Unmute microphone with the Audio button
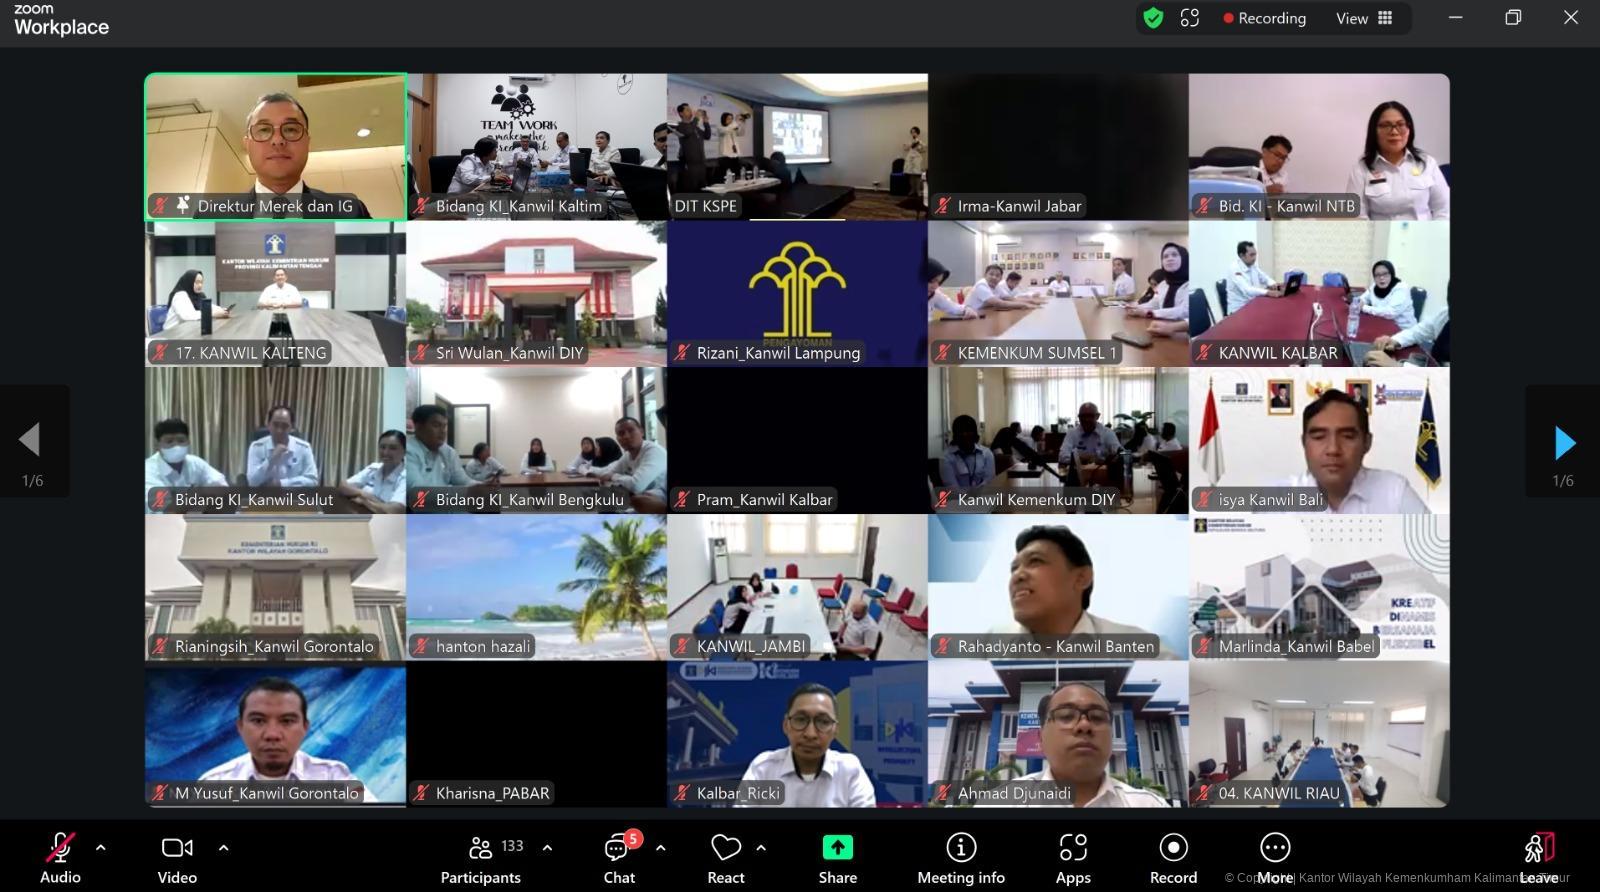This screenshot has width=1600, height=892. pyautogui.click(x=60, y=858)
